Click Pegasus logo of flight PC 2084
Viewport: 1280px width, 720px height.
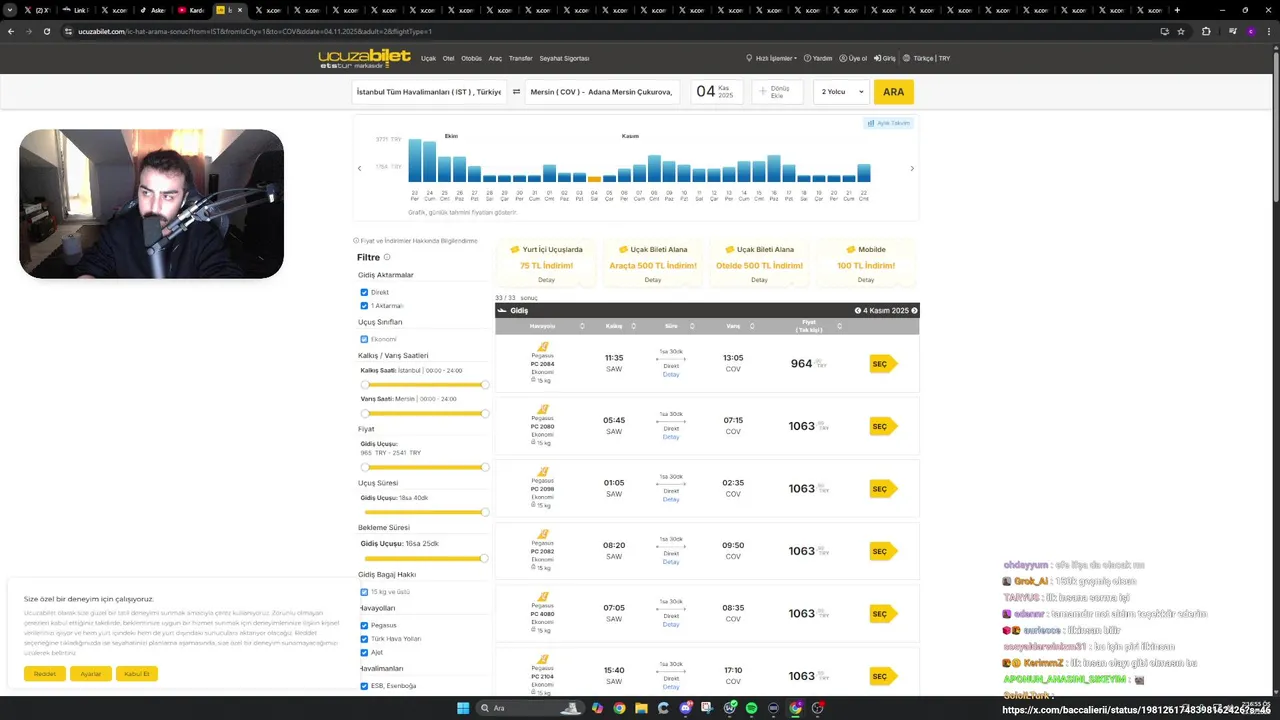coord(543,346)
